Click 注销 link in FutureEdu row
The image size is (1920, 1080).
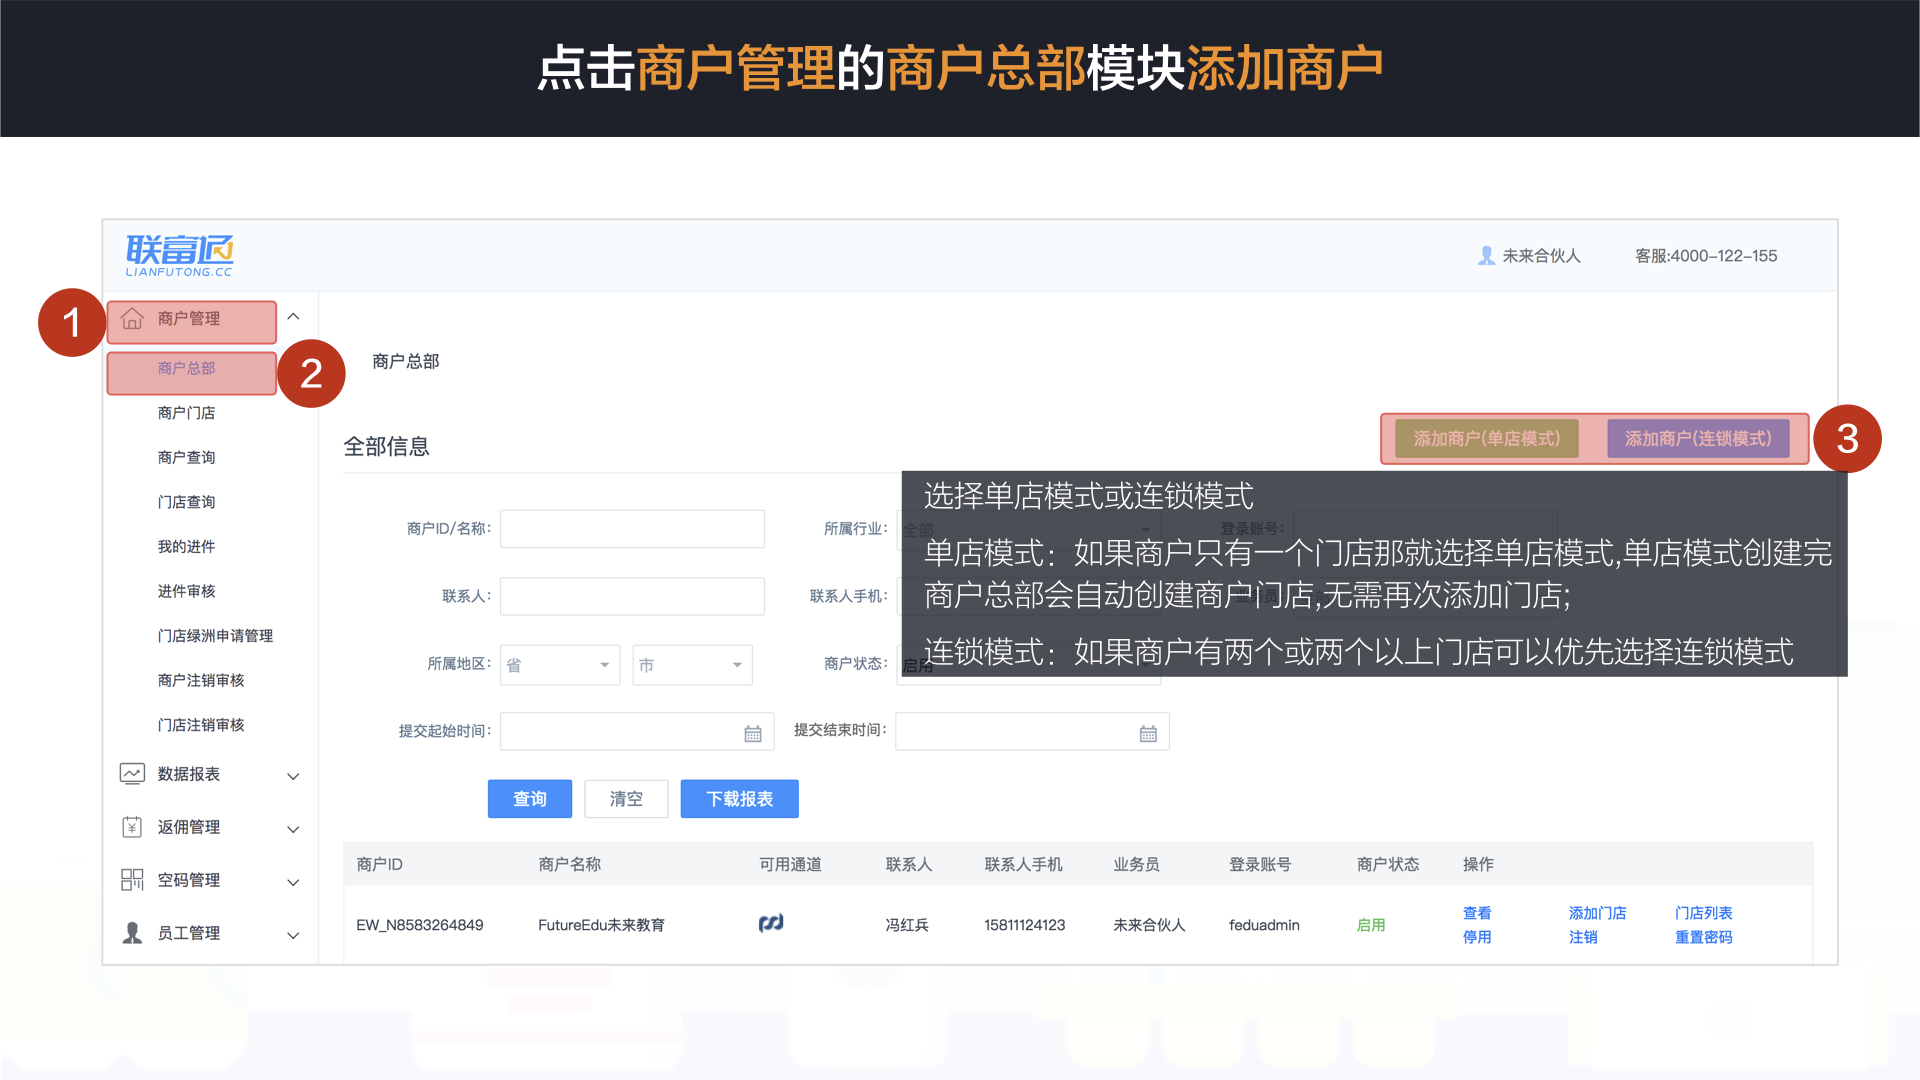click(x=1583, y=937)
